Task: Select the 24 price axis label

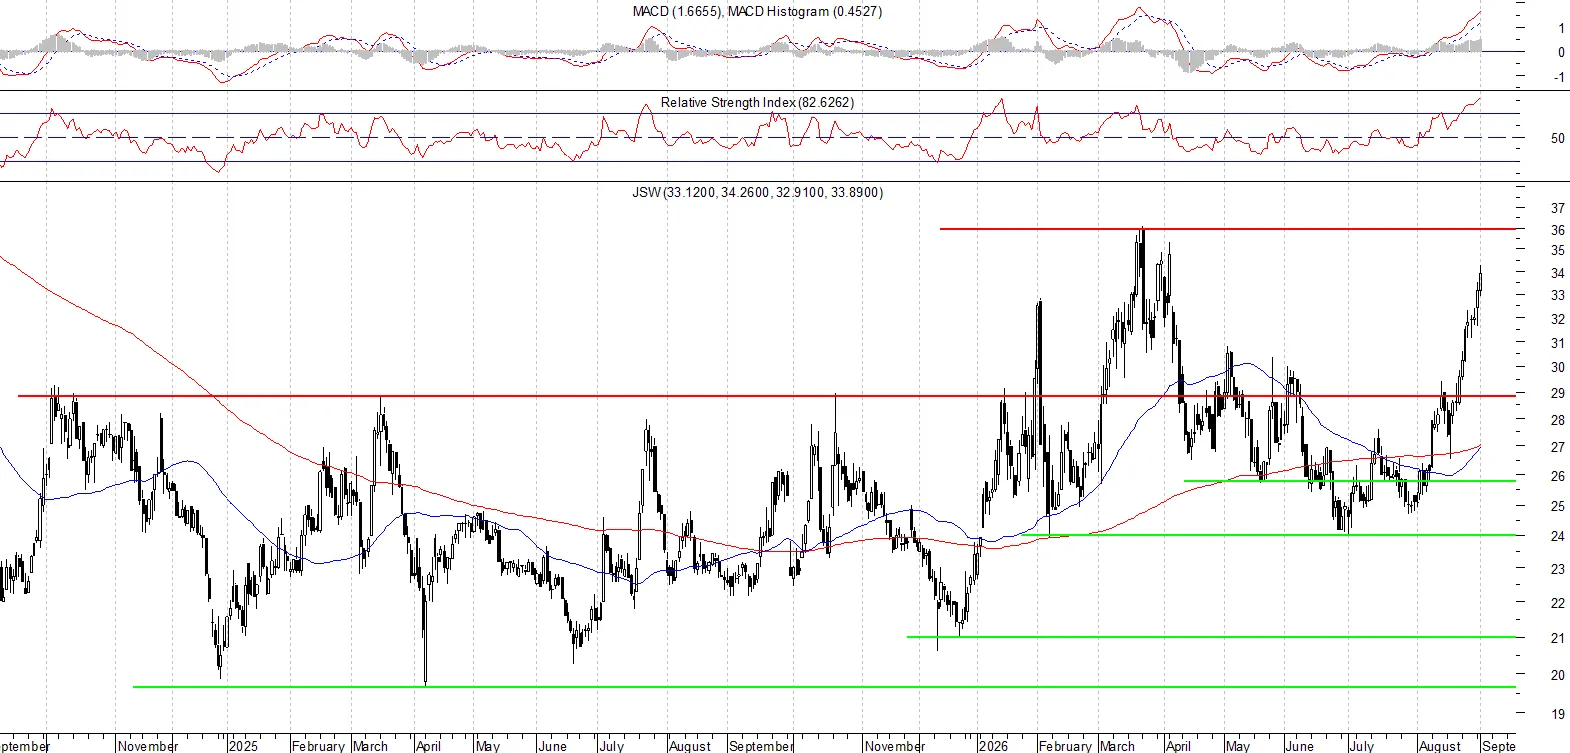Action: (1558, 536)
